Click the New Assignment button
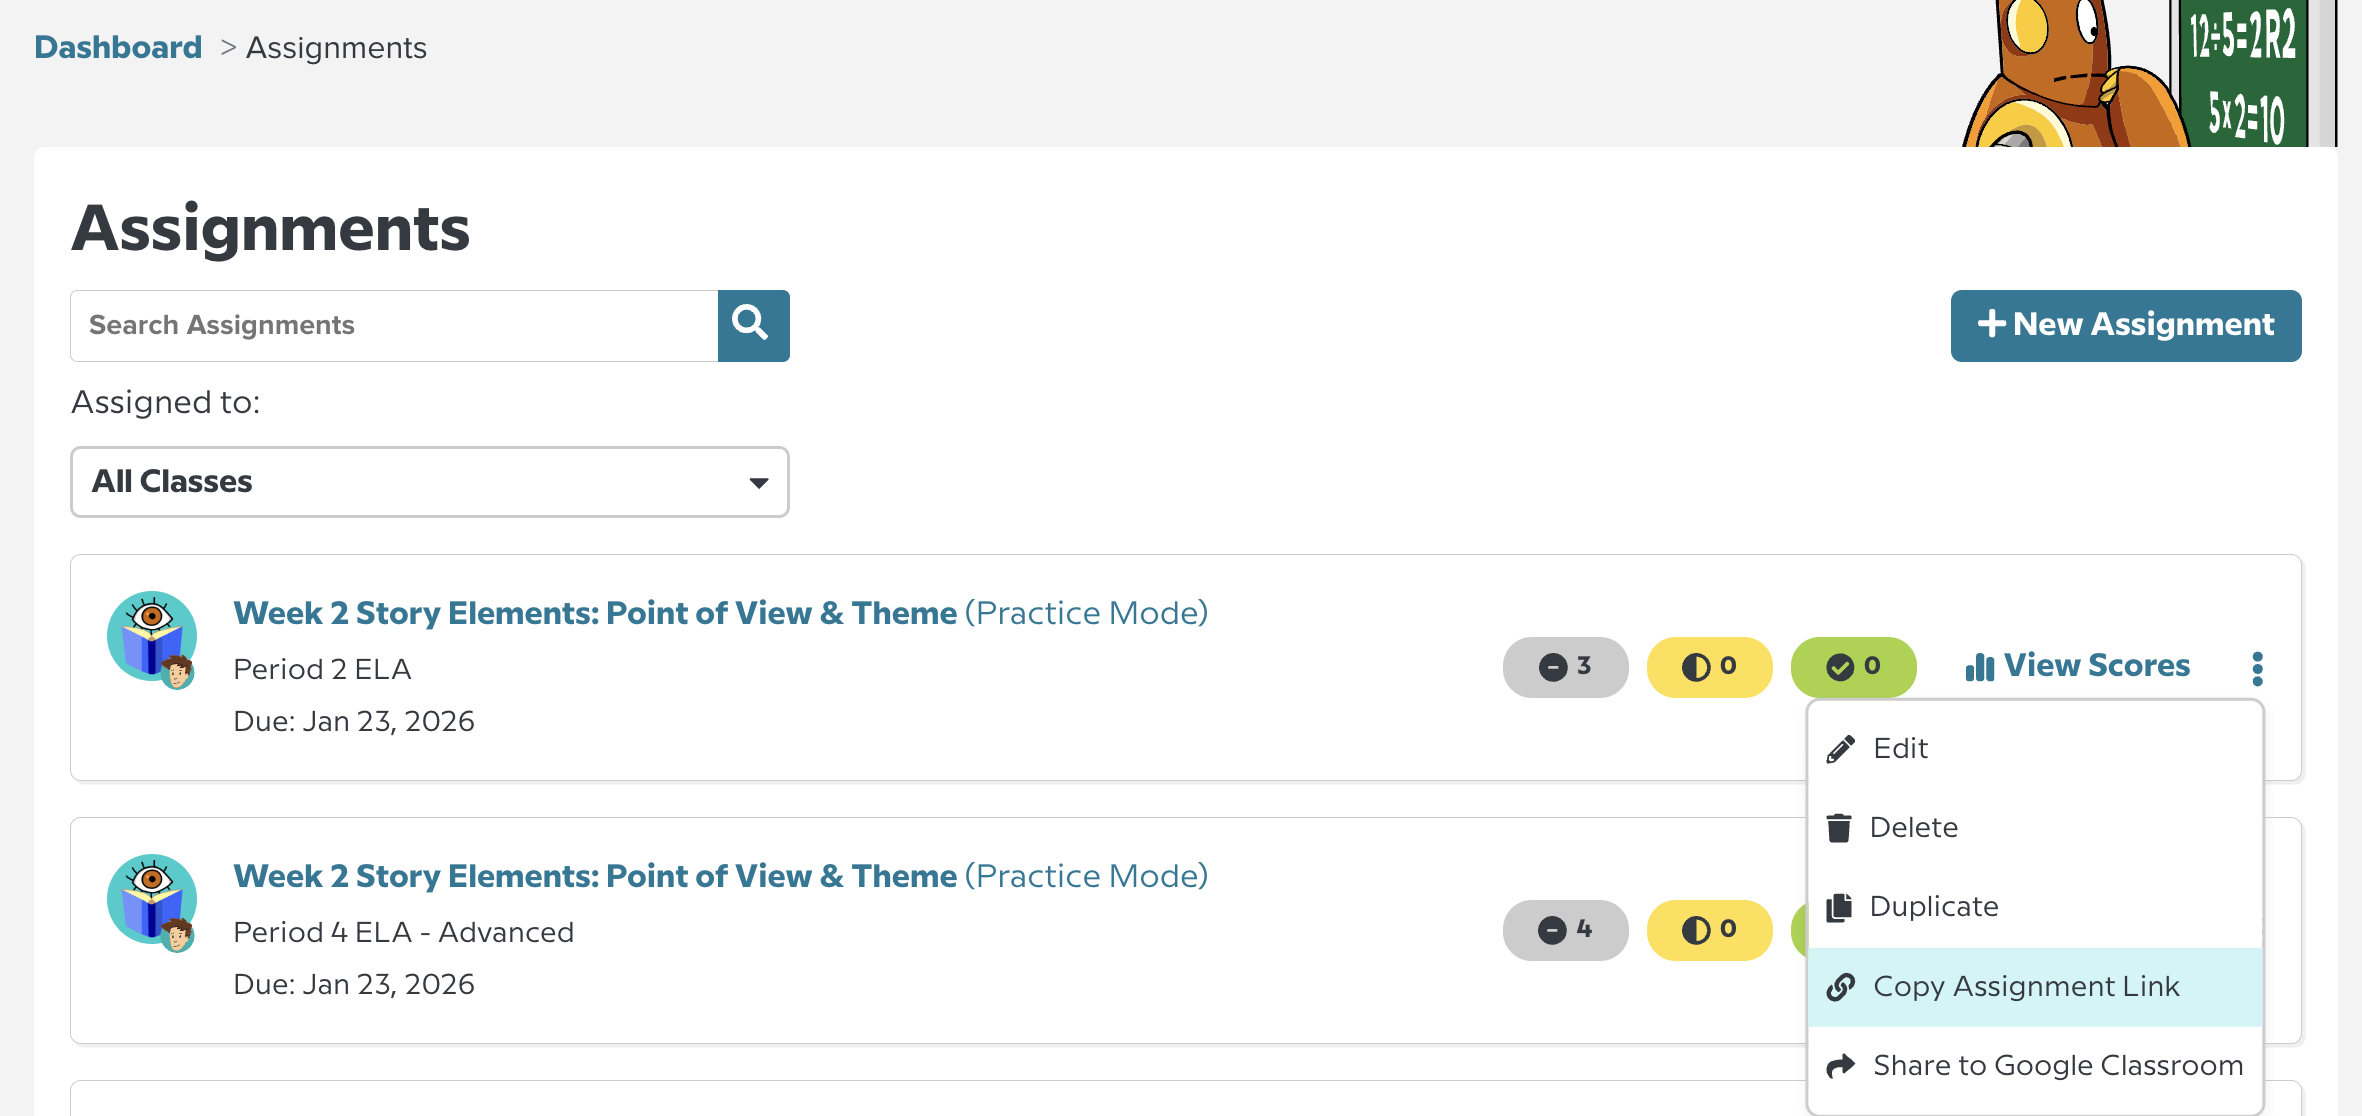The image size is (2362, 1116). pyautogui.click(x=2125, y=325)
